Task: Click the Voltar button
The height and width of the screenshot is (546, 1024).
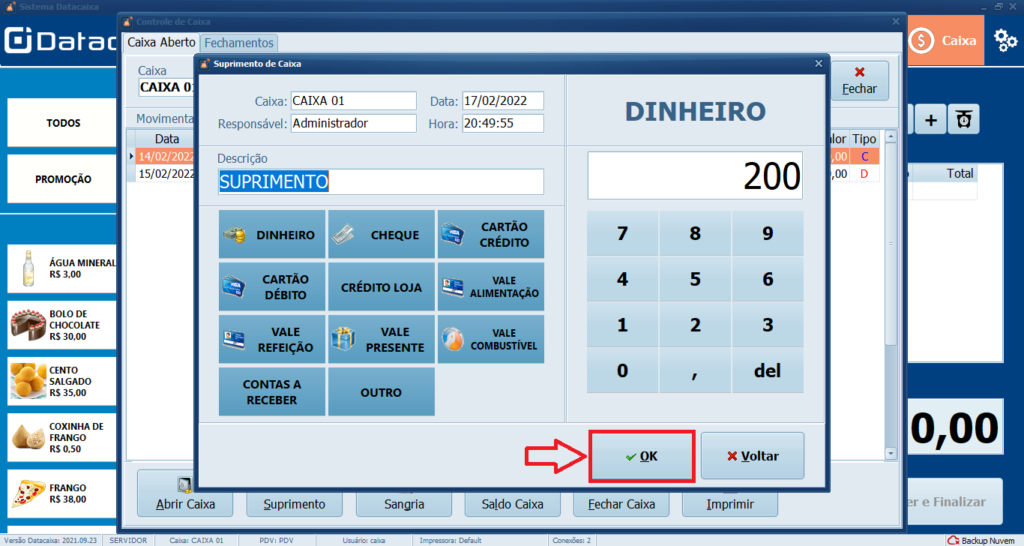Action: pyautogui.click(x=752, y=456)
